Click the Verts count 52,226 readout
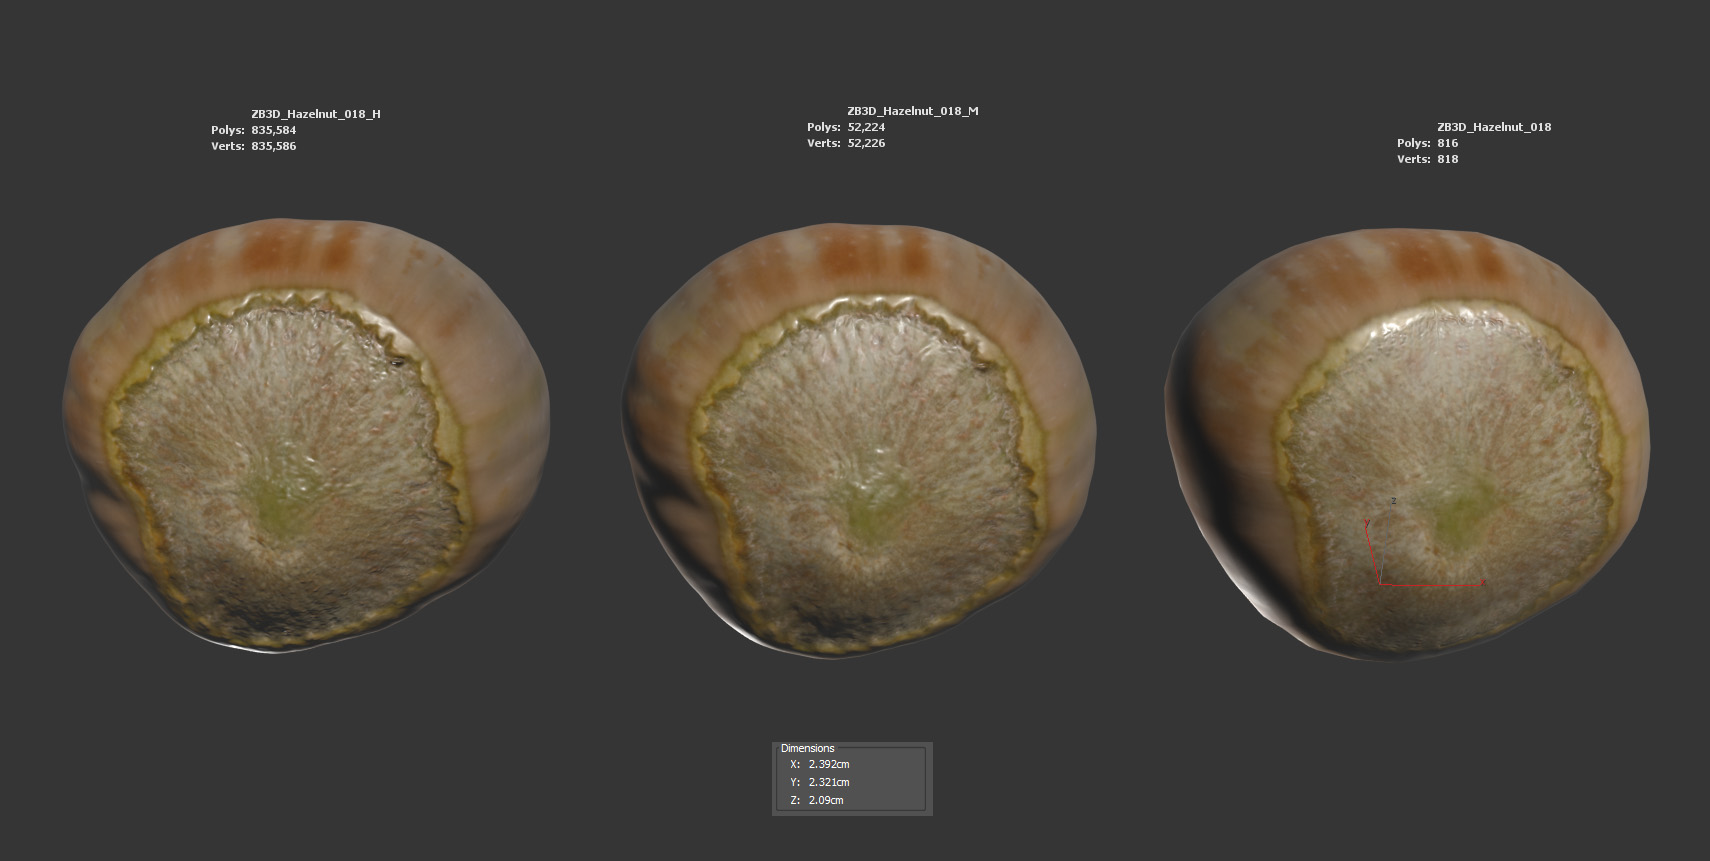Image resolution: width=1710 pixels, height=861 pixels. (x=865, y=143)
